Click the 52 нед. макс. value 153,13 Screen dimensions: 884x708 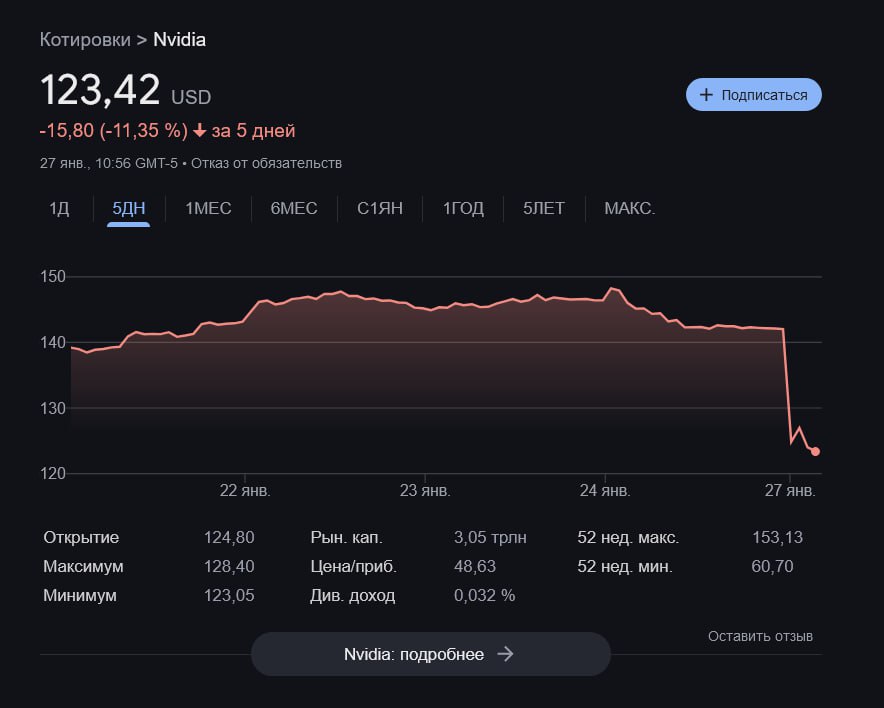point(777,537)
